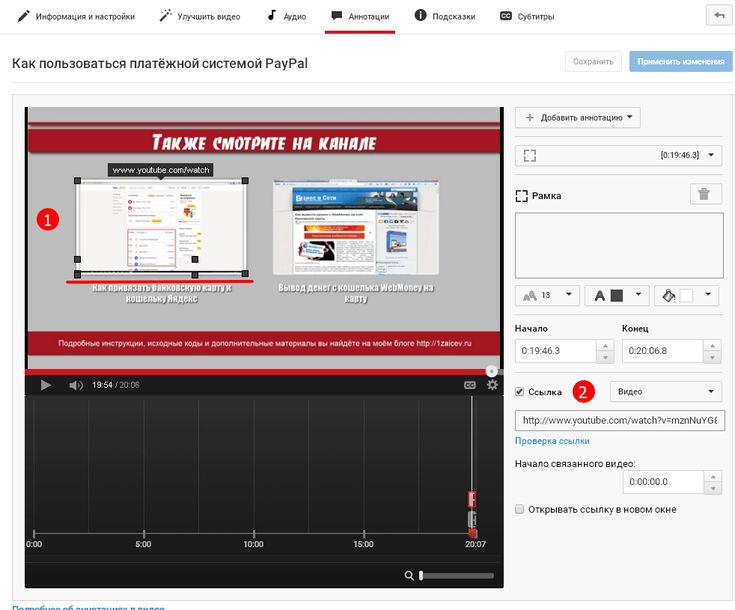Screen dimensions: 735x610
Task: Open the Информация и настройки tab
Action: point(76,16)
